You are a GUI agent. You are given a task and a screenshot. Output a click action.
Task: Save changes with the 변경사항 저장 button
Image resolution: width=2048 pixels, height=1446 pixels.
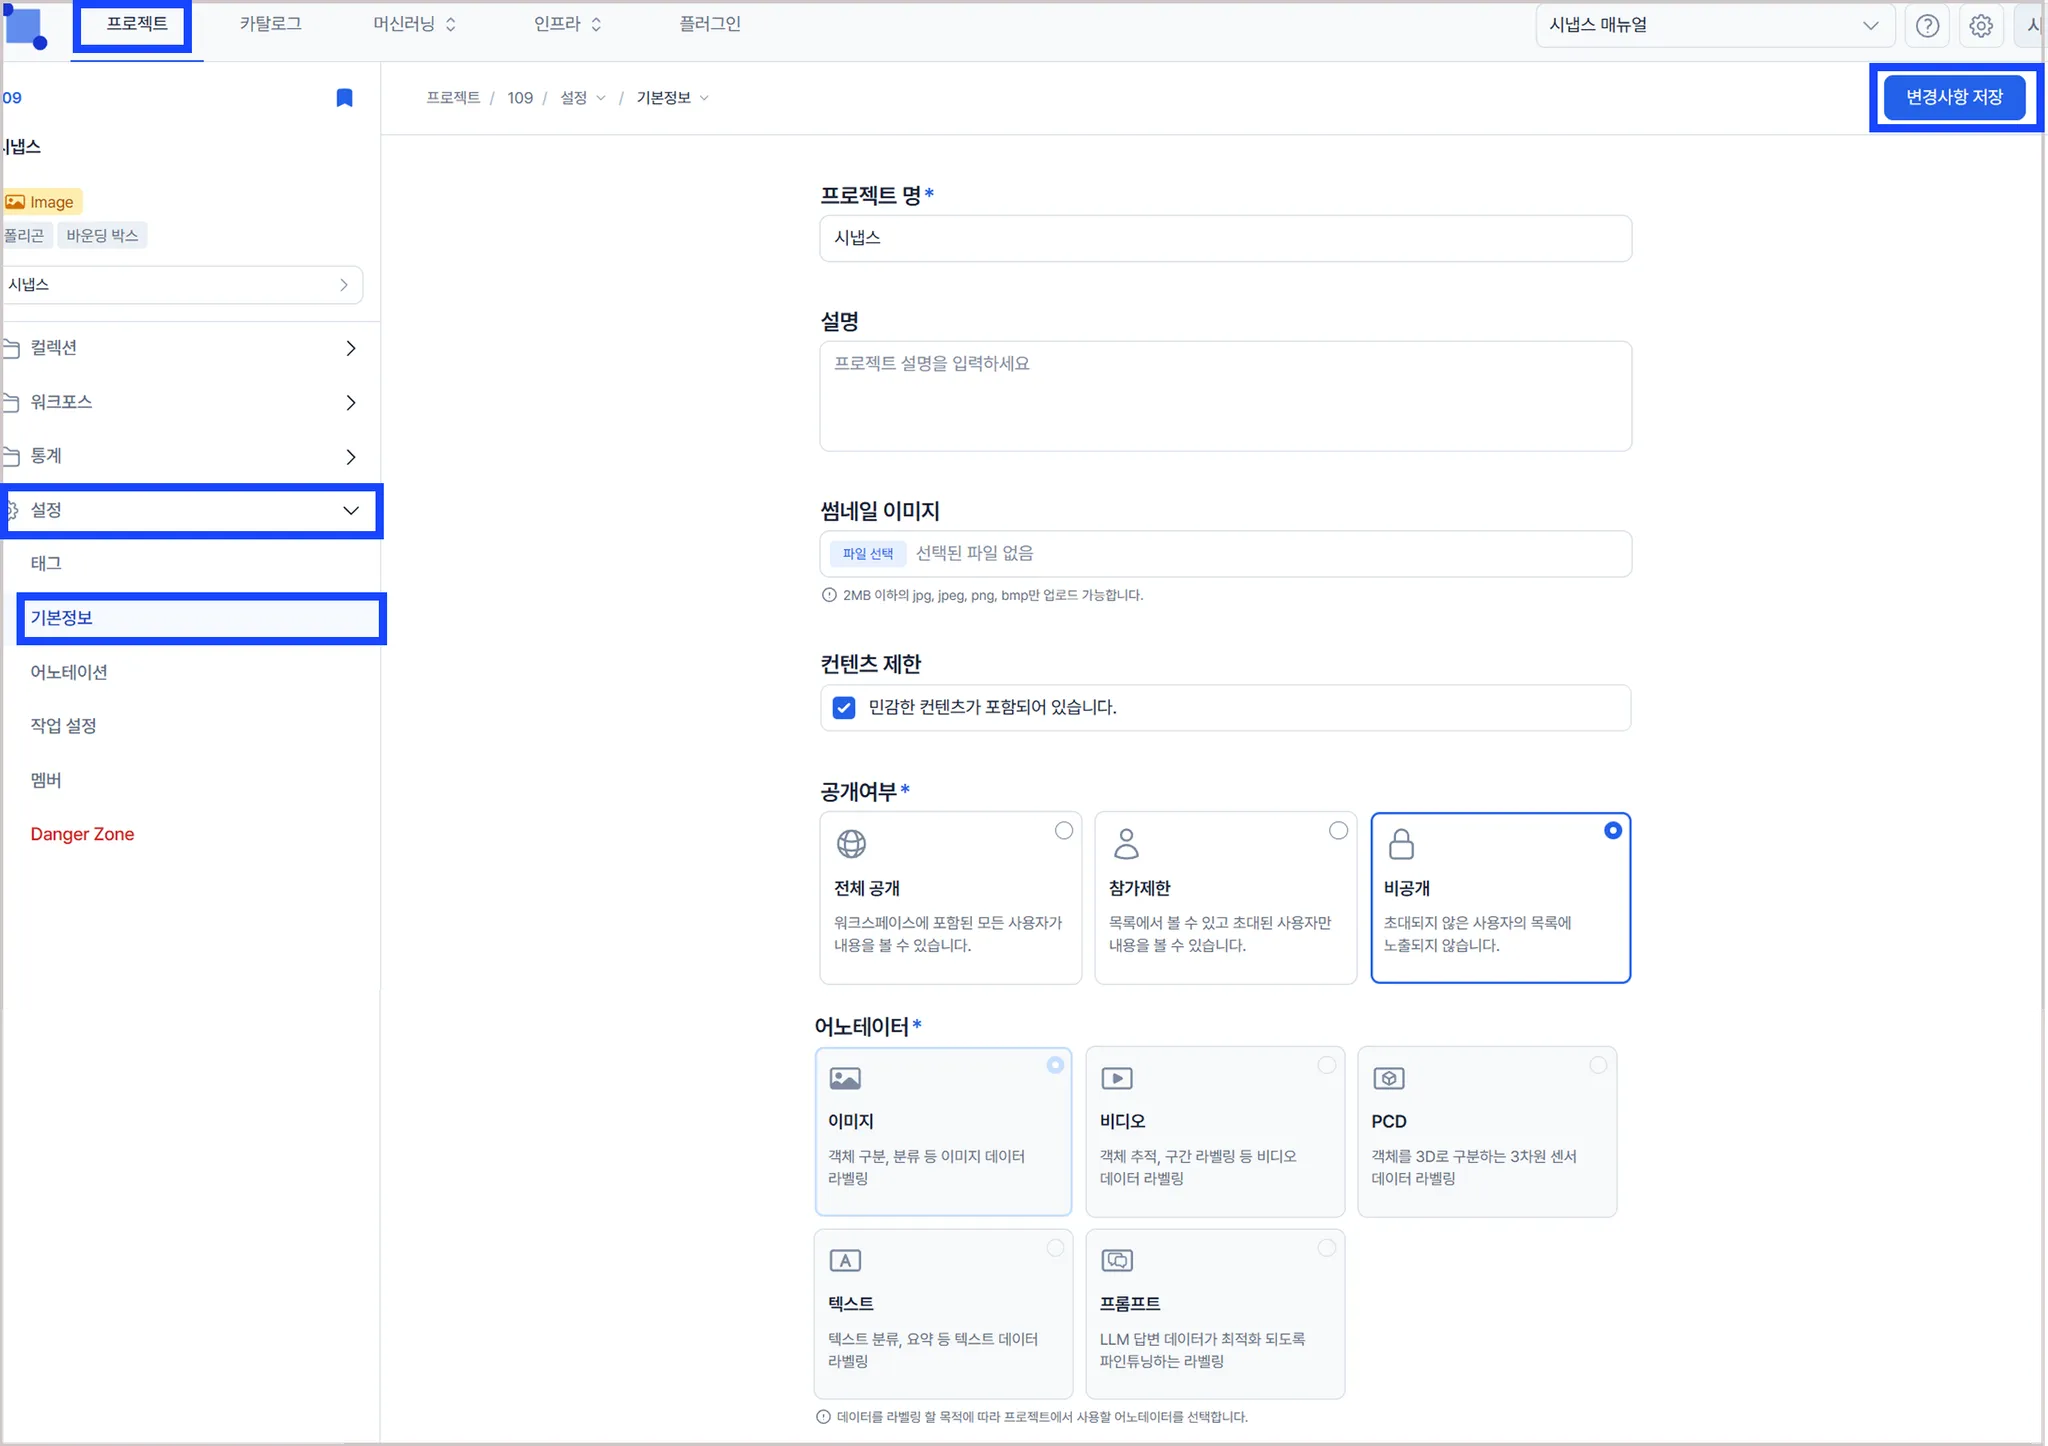(1953, 97)
